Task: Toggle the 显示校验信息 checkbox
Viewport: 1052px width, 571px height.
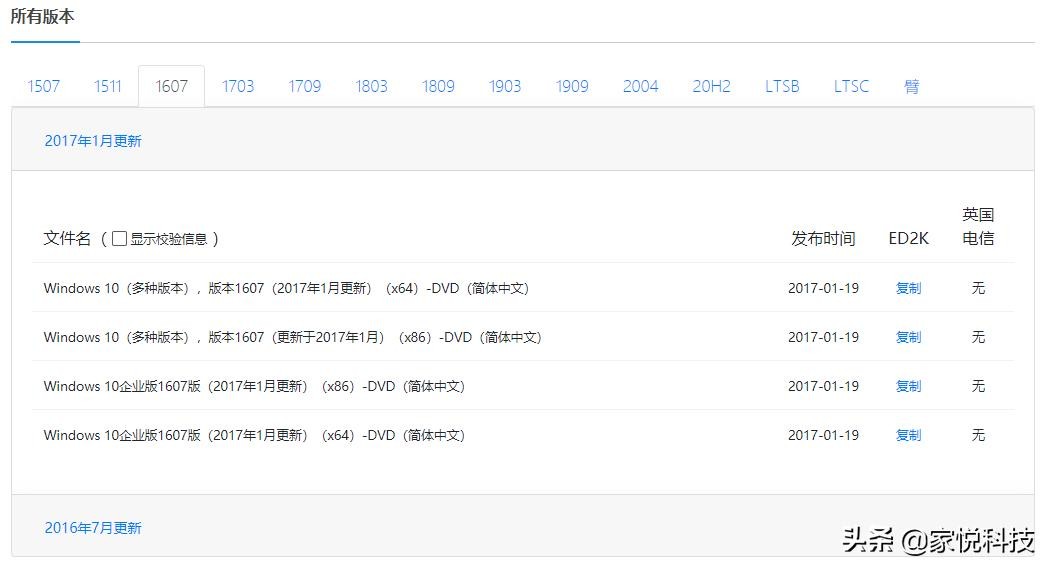Action: click(120, 239)
